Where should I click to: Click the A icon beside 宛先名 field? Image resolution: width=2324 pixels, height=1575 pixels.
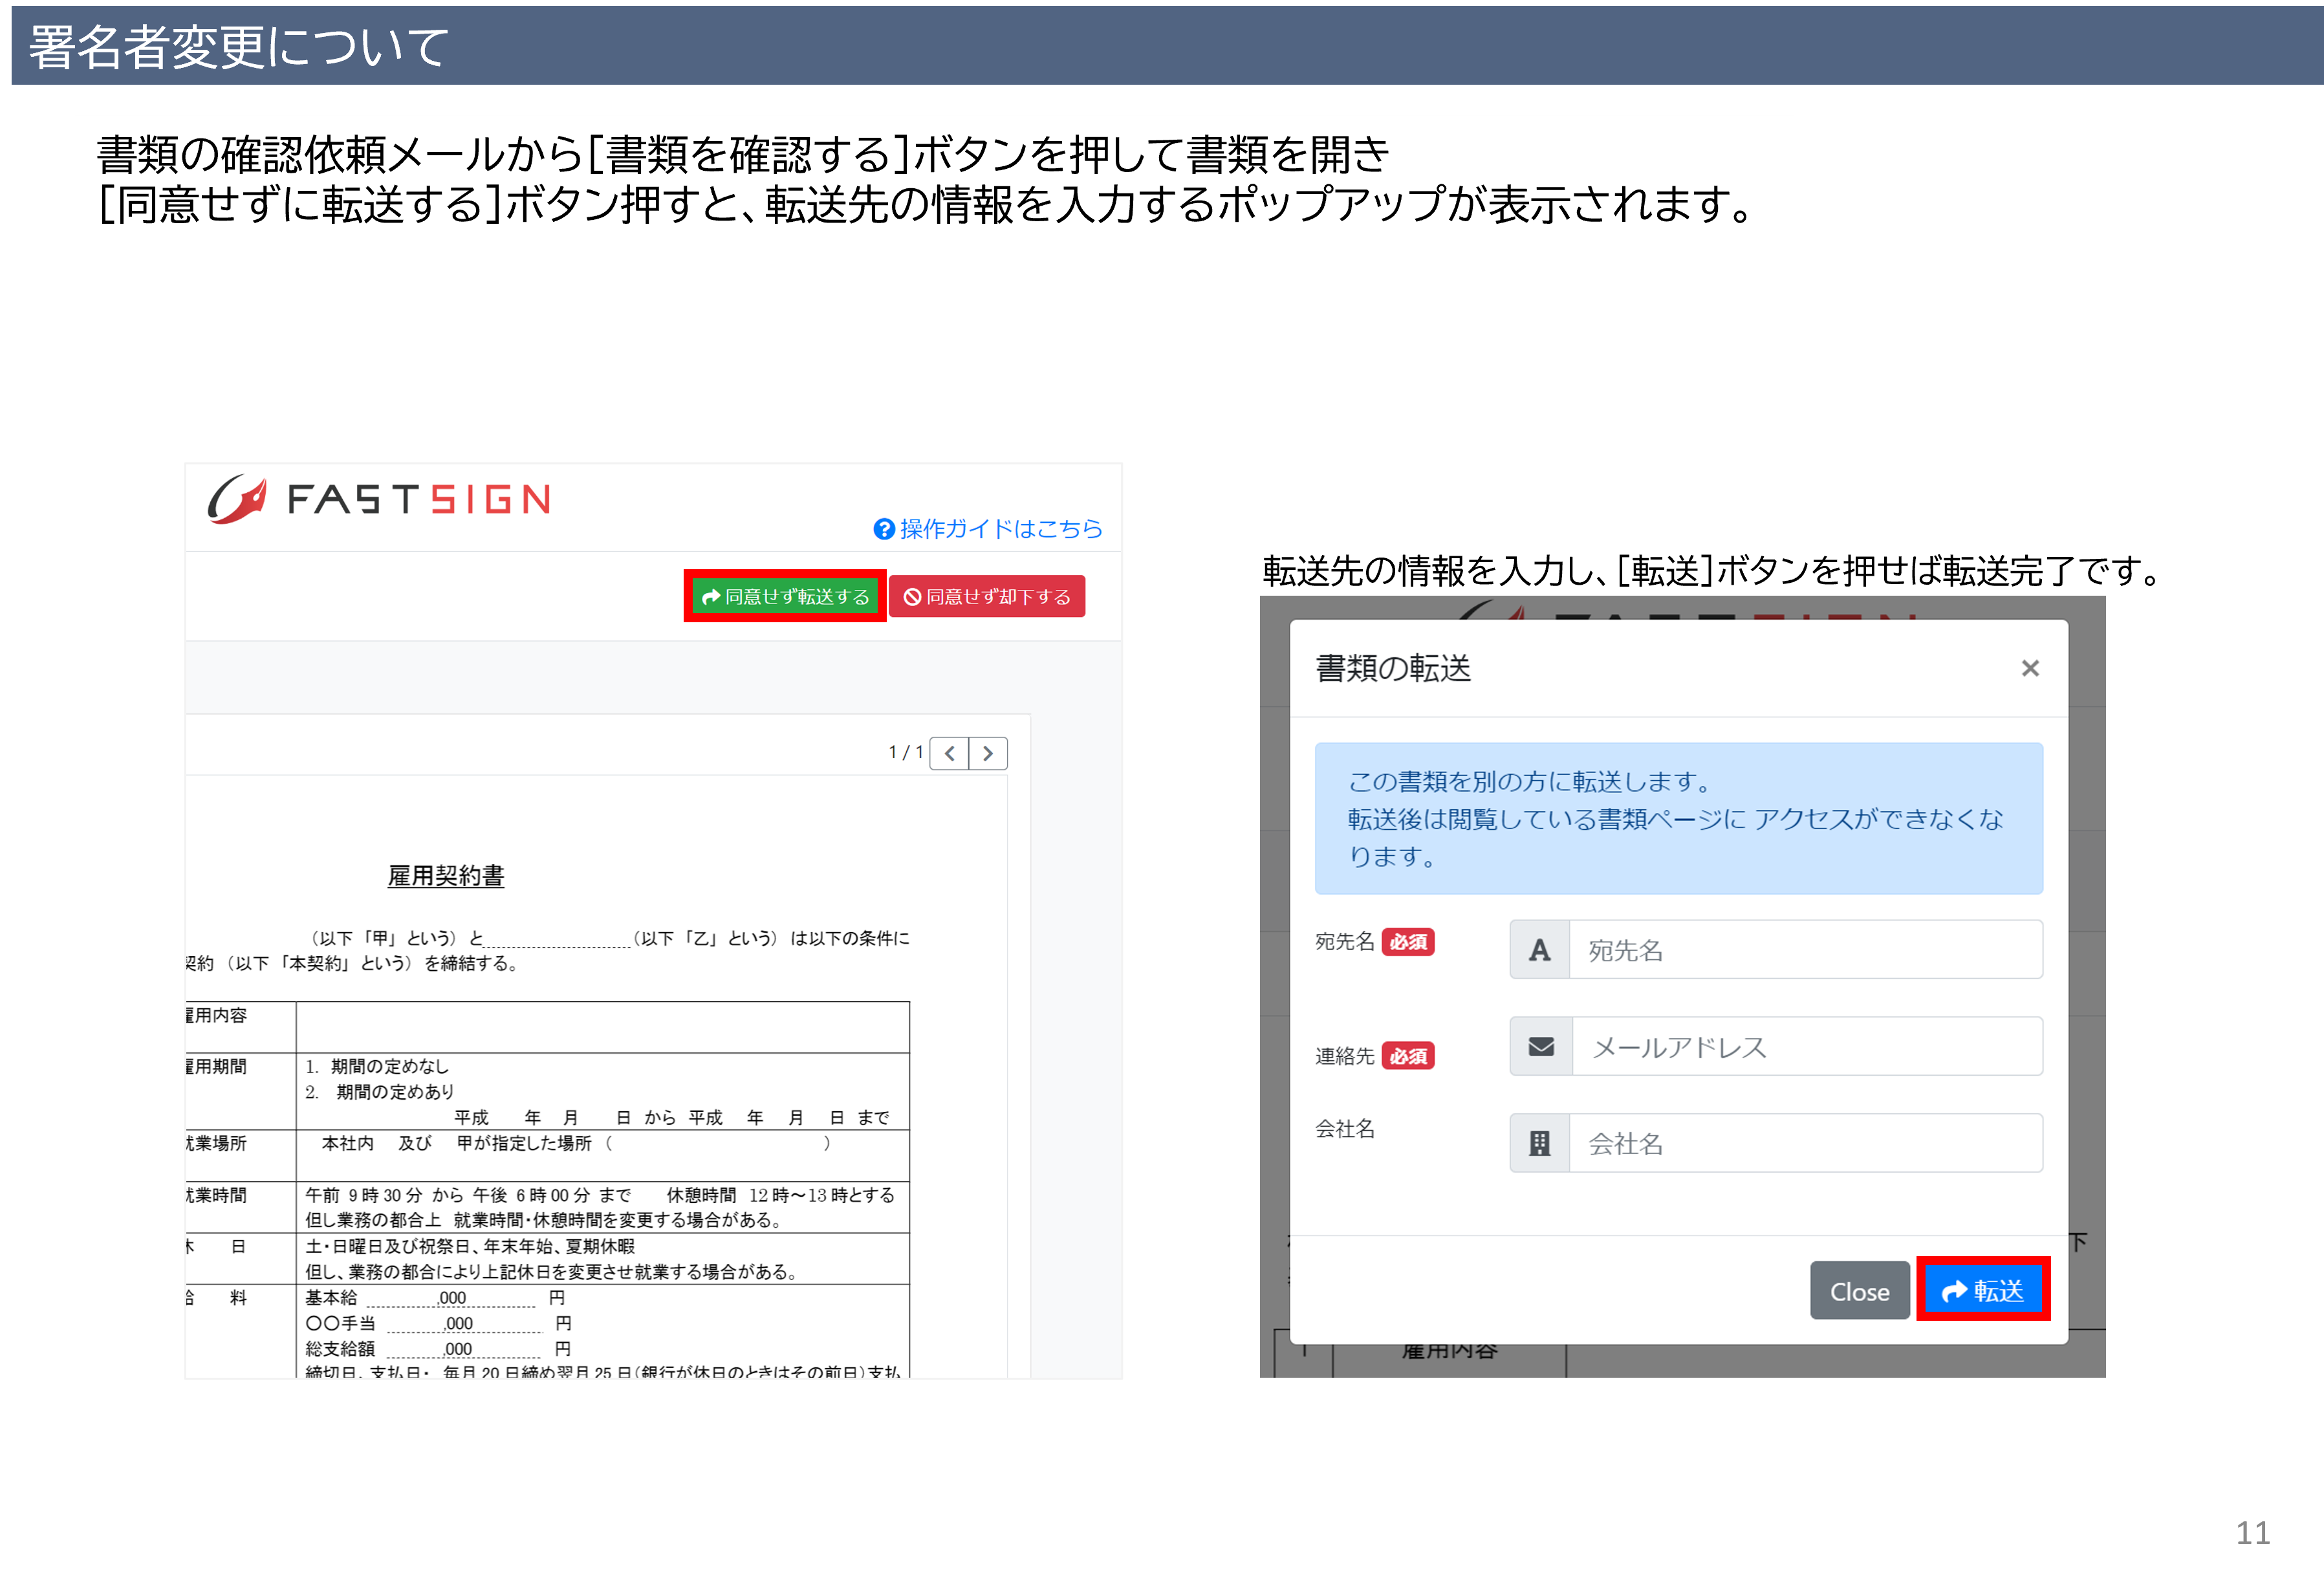[1540, 950]
